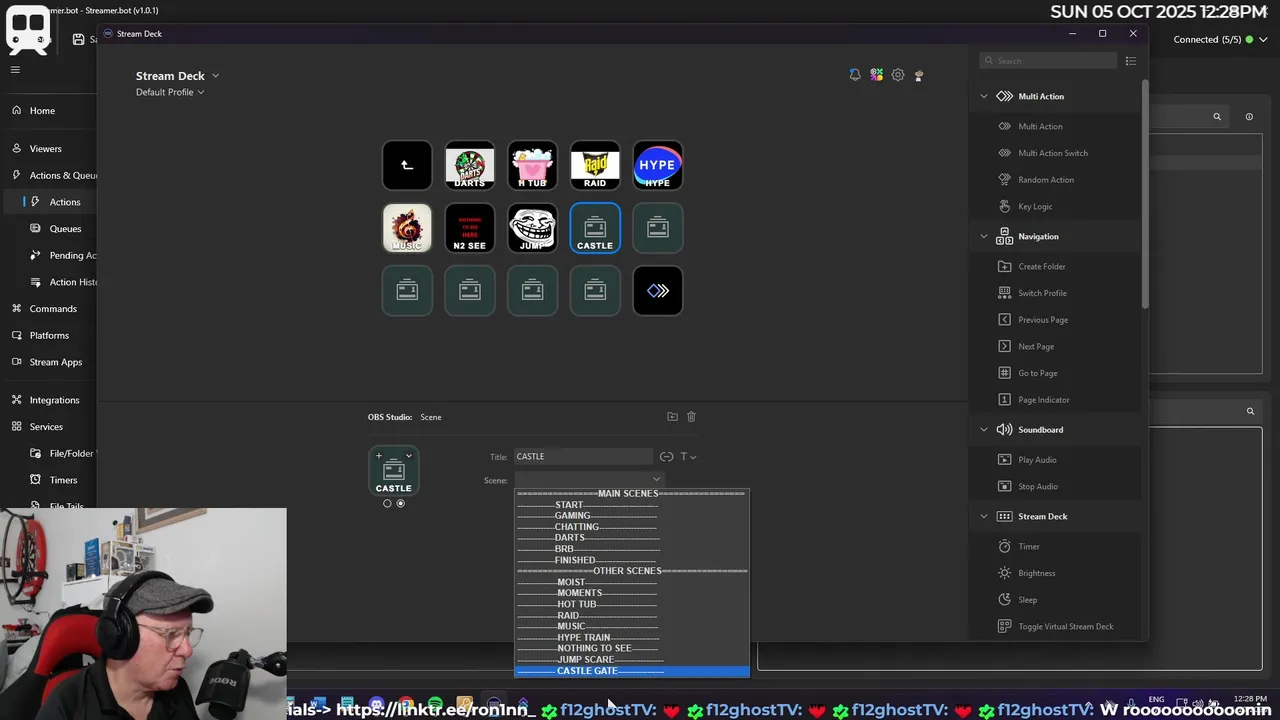Select first key state radio button

click(x=387, y=504)
